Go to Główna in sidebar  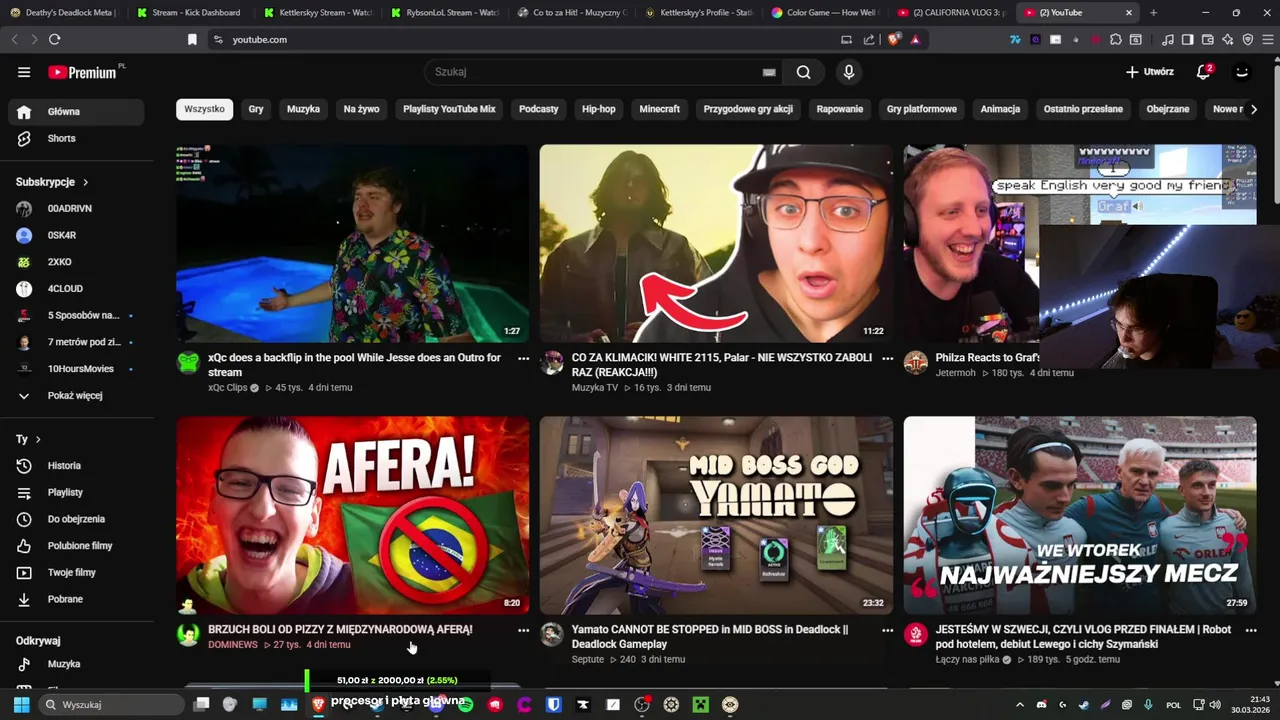pos(76,112)
